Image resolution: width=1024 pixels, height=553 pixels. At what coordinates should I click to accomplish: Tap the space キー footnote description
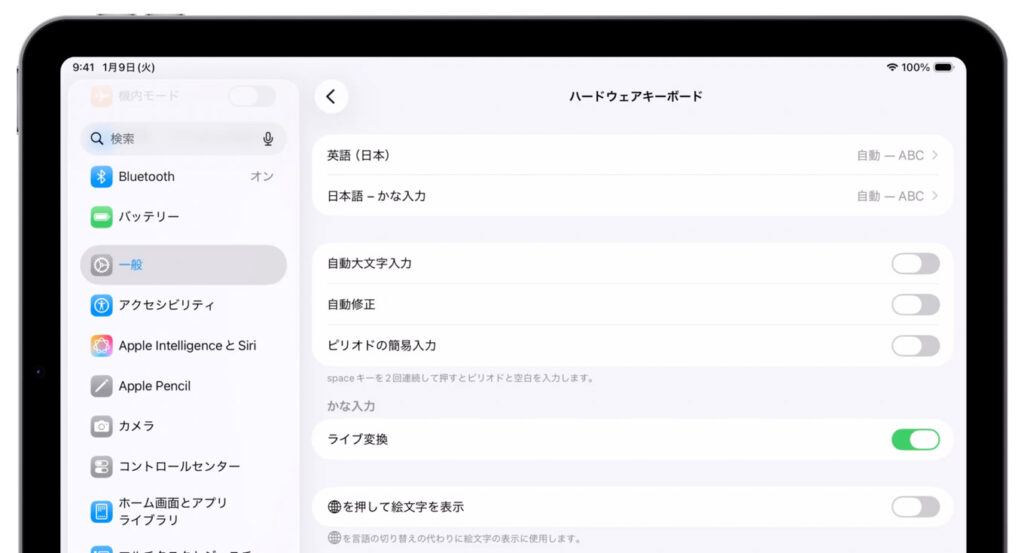[x=460, y=378]
